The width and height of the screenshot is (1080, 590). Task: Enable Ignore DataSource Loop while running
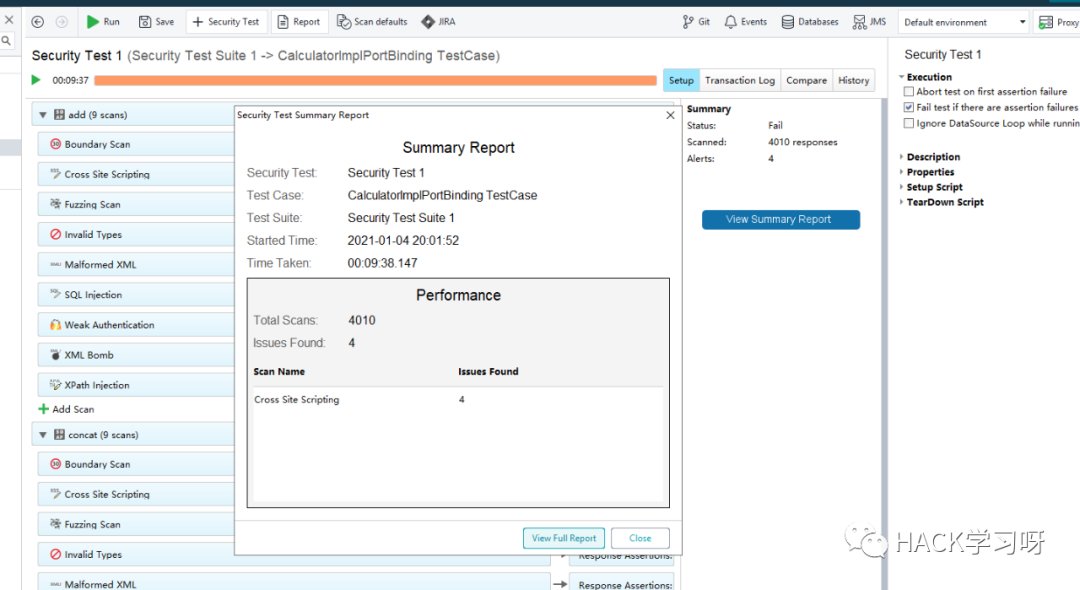coord(908,123)
